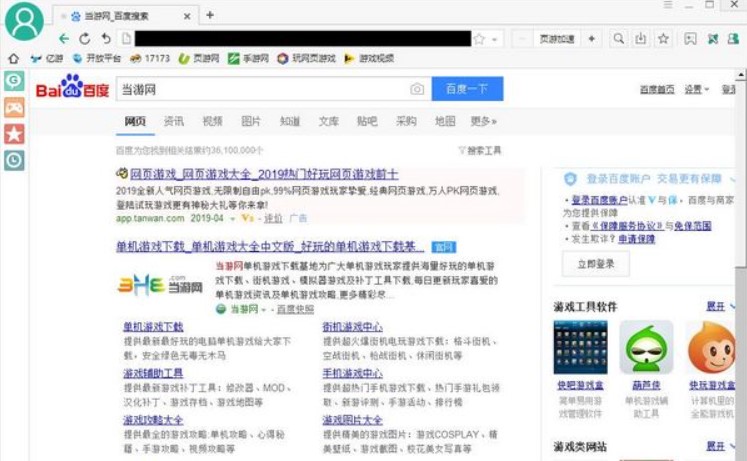Open the 网页游戏_网页游戏大全 result link
The width and height of the screenshot is (747, 461).
pyautogui.click(x=264, y=174)
